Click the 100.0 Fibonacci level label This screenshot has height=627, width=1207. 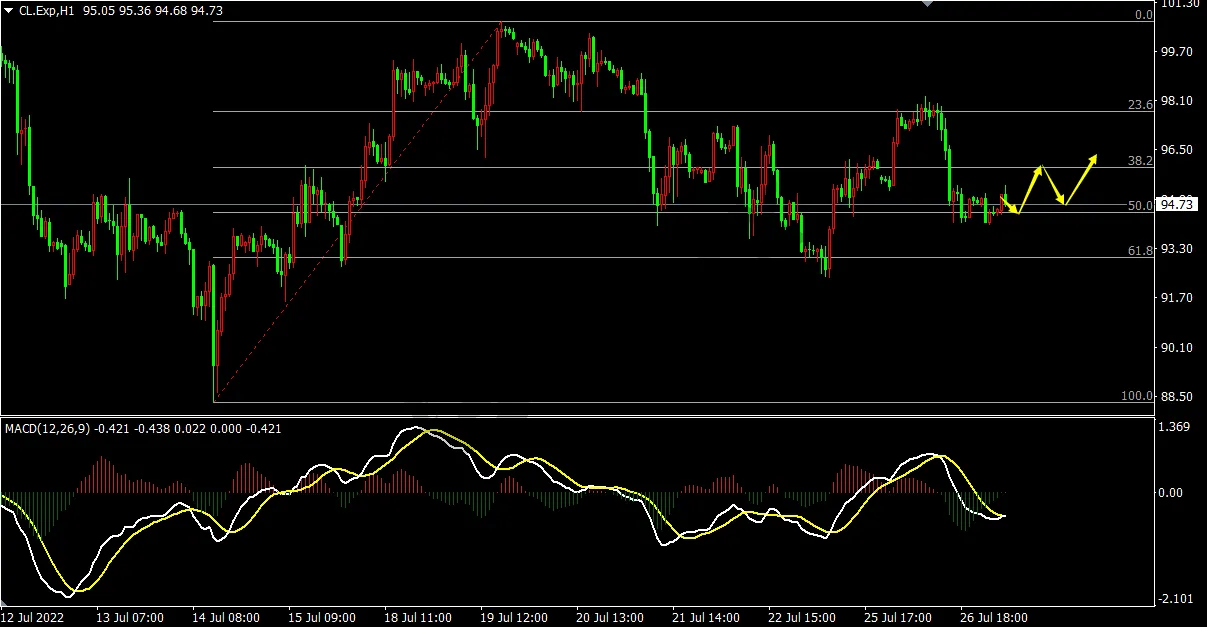pos(1137,396)
